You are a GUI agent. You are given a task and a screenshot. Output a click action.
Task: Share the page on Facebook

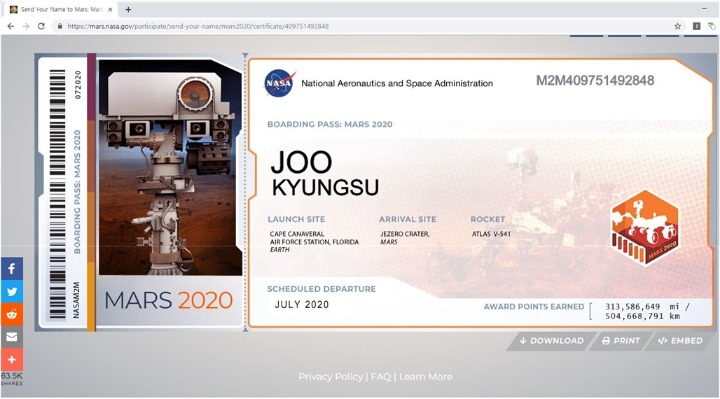pyautogui.click(x=12, y=269)
